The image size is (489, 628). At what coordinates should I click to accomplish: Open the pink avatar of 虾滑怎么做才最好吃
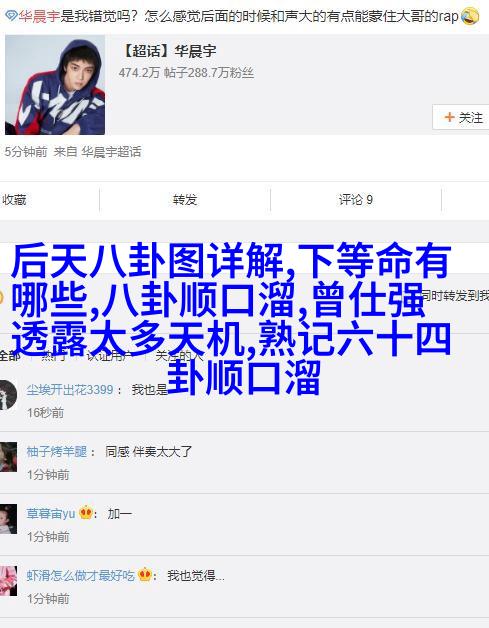(8, 581)
